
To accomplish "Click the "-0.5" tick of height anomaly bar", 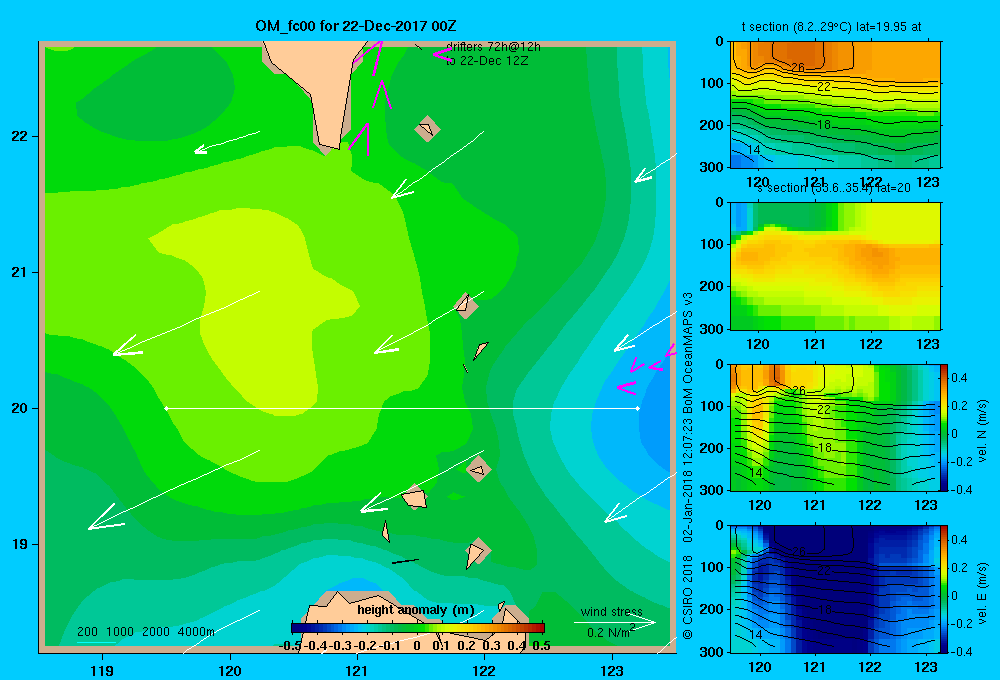I will coord(290,646).
